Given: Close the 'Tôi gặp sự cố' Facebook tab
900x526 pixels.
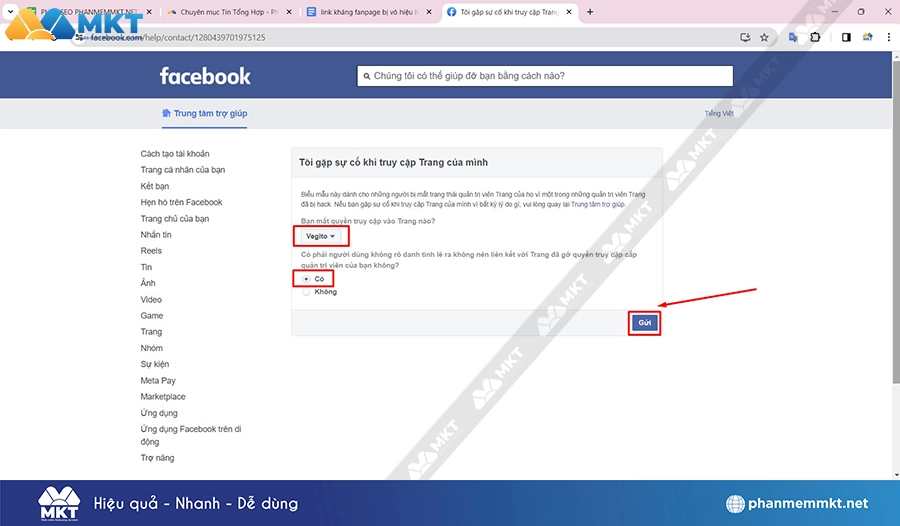Looking at the screenshot, I should 569,11.
